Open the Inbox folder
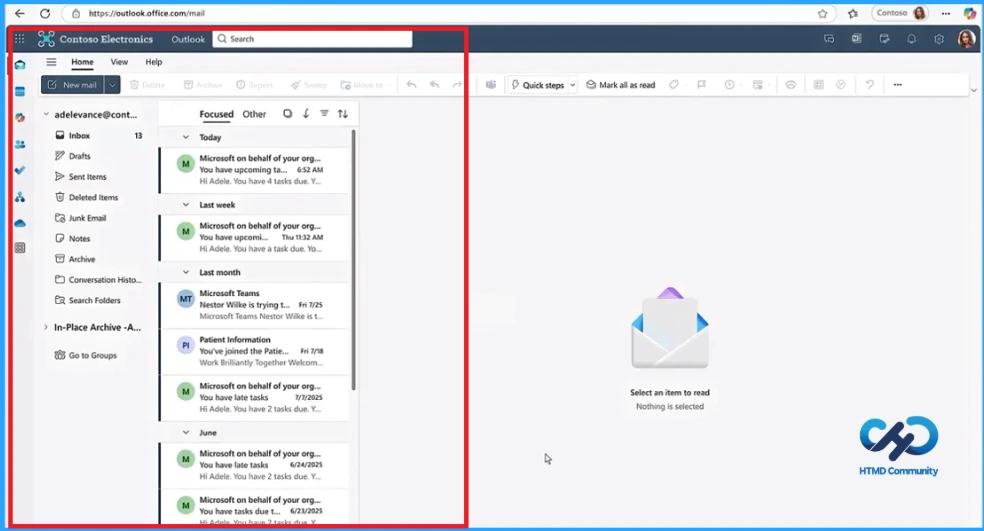This screenshot has width=984, height=531. click(x=99, y=136)
